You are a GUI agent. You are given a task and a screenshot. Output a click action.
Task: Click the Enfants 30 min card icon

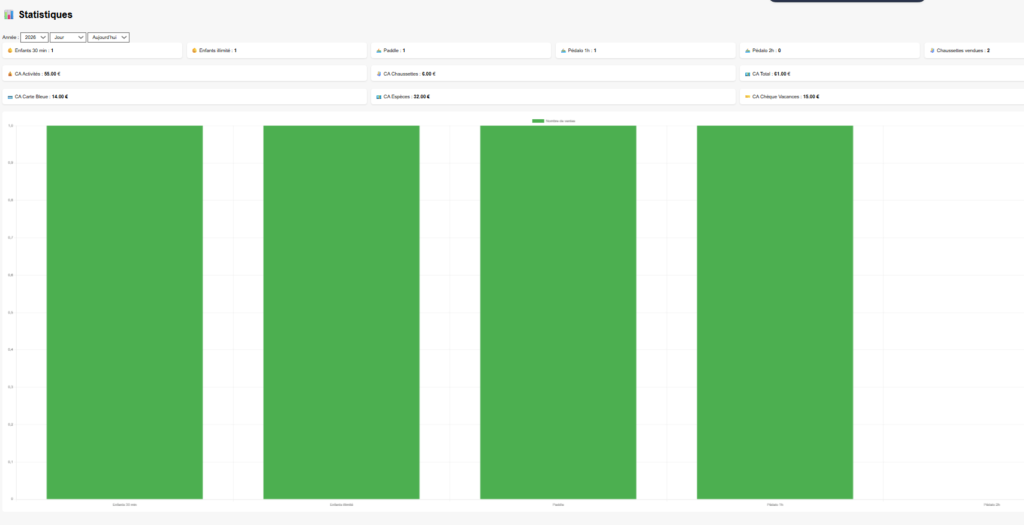10,50
